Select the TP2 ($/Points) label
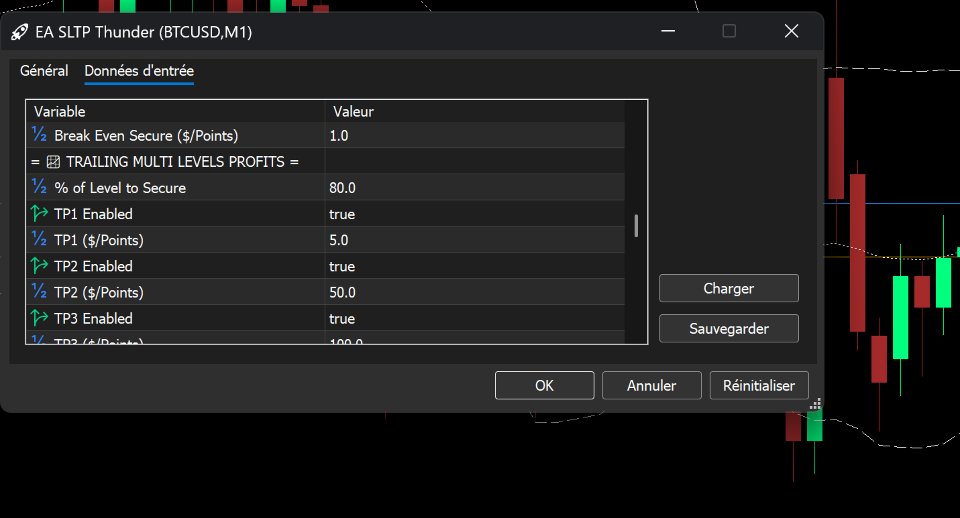Viewport: 960px width, 518px height. coord(99,292)
